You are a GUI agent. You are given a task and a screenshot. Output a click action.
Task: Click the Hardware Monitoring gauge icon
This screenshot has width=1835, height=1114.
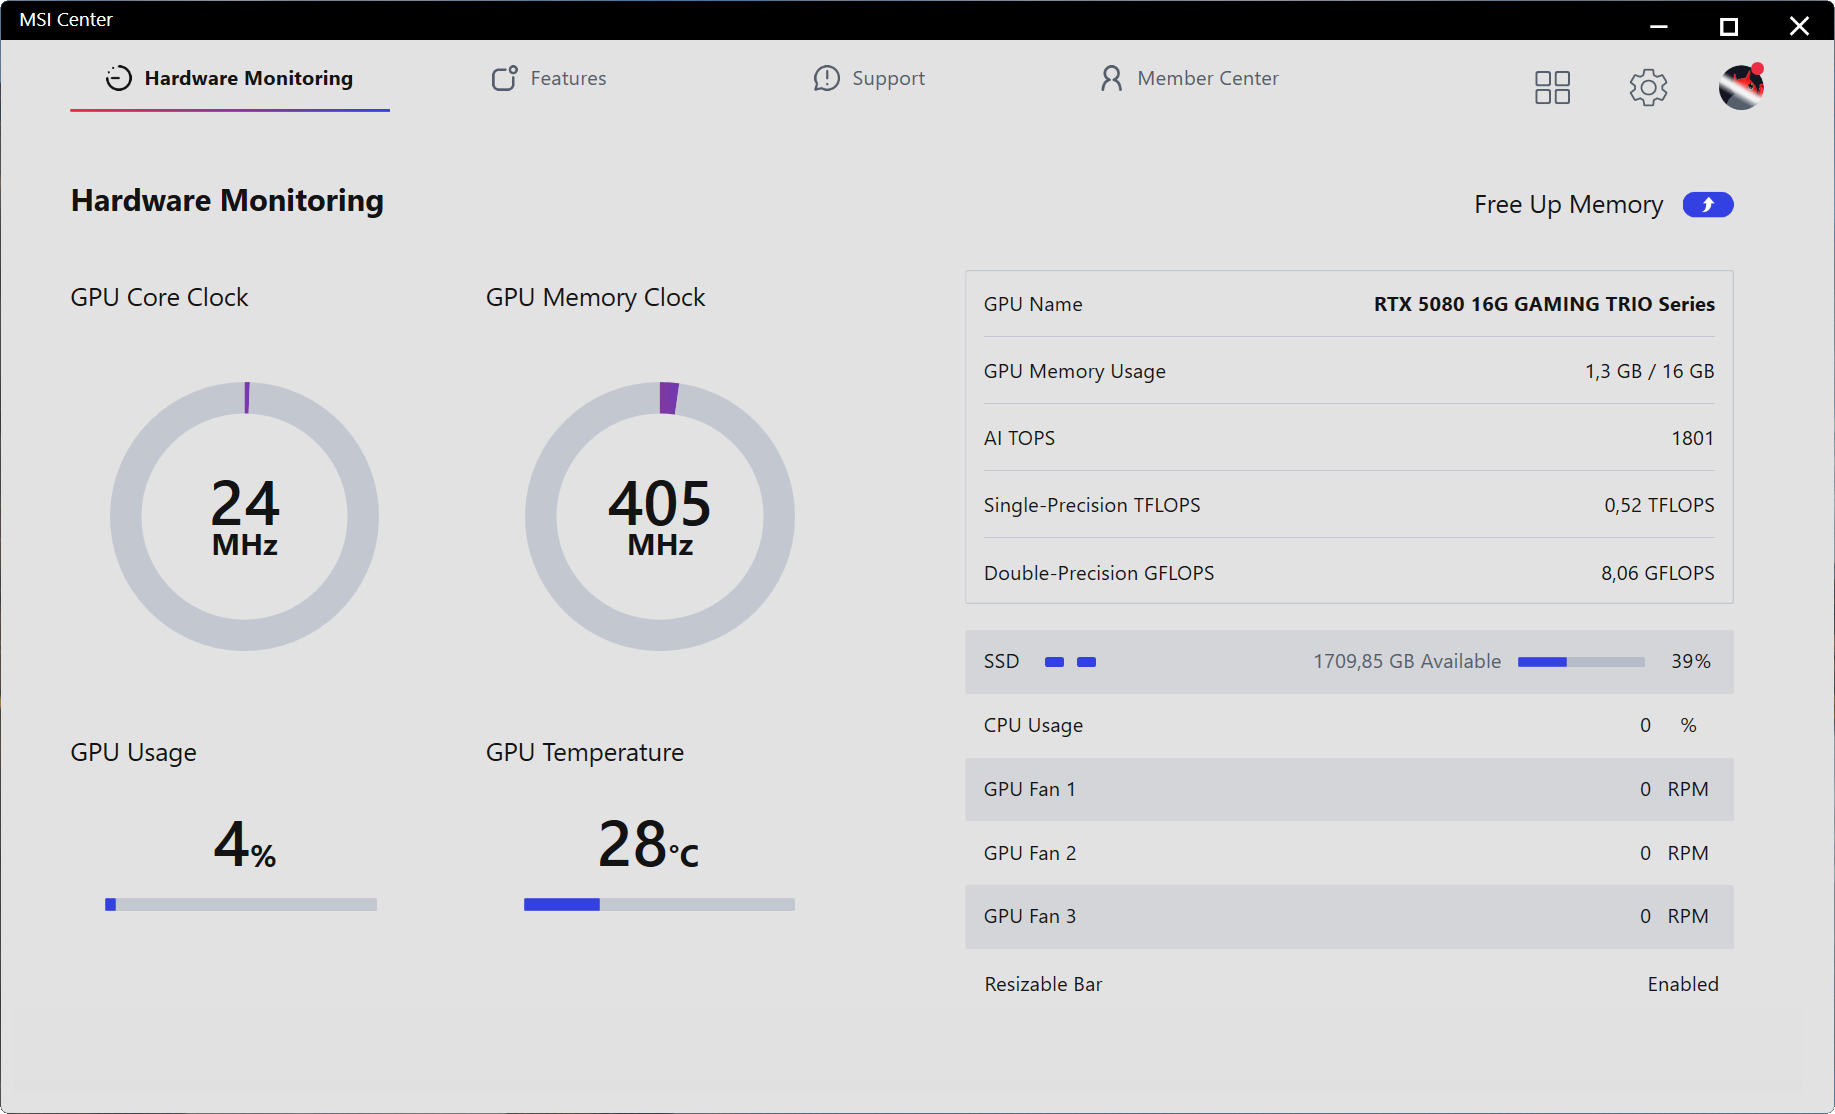coord(119,78)
